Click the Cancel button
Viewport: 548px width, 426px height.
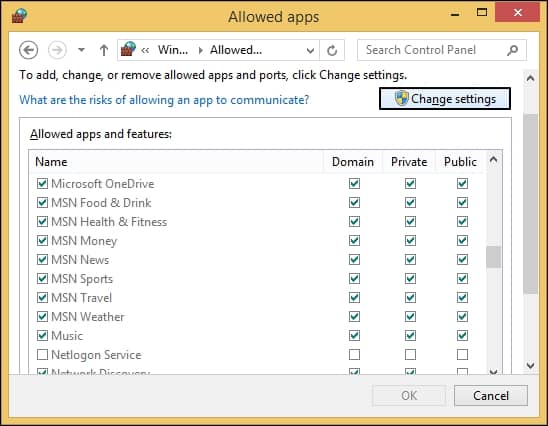pos(491,396)
